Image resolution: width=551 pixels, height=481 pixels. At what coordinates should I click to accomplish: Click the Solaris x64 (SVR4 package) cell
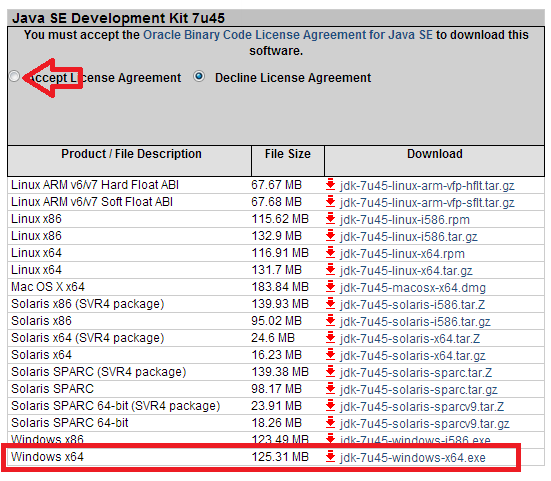[x=87, y=337]
